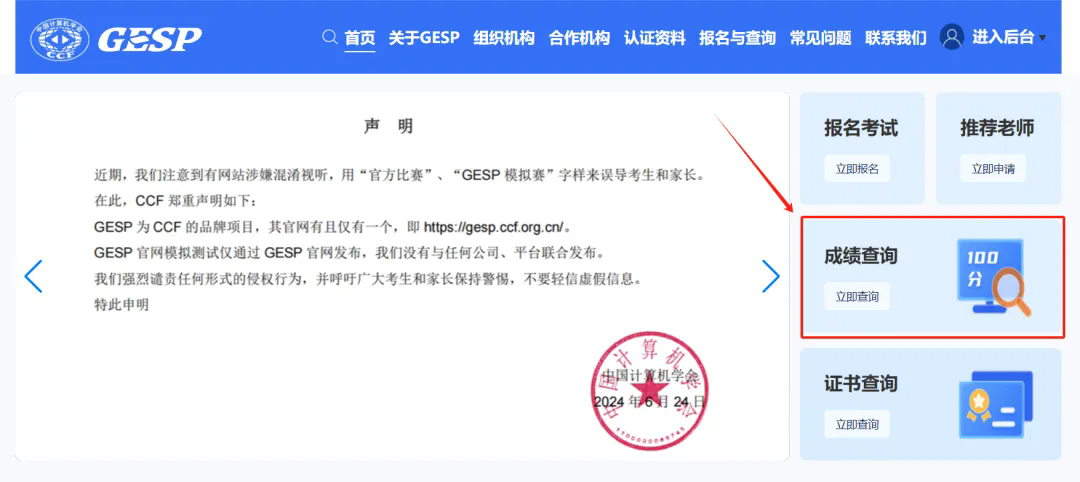This screenshot has height=482, width=1080.
Task: Click the red official seal stamp
Action: point(650,390)
